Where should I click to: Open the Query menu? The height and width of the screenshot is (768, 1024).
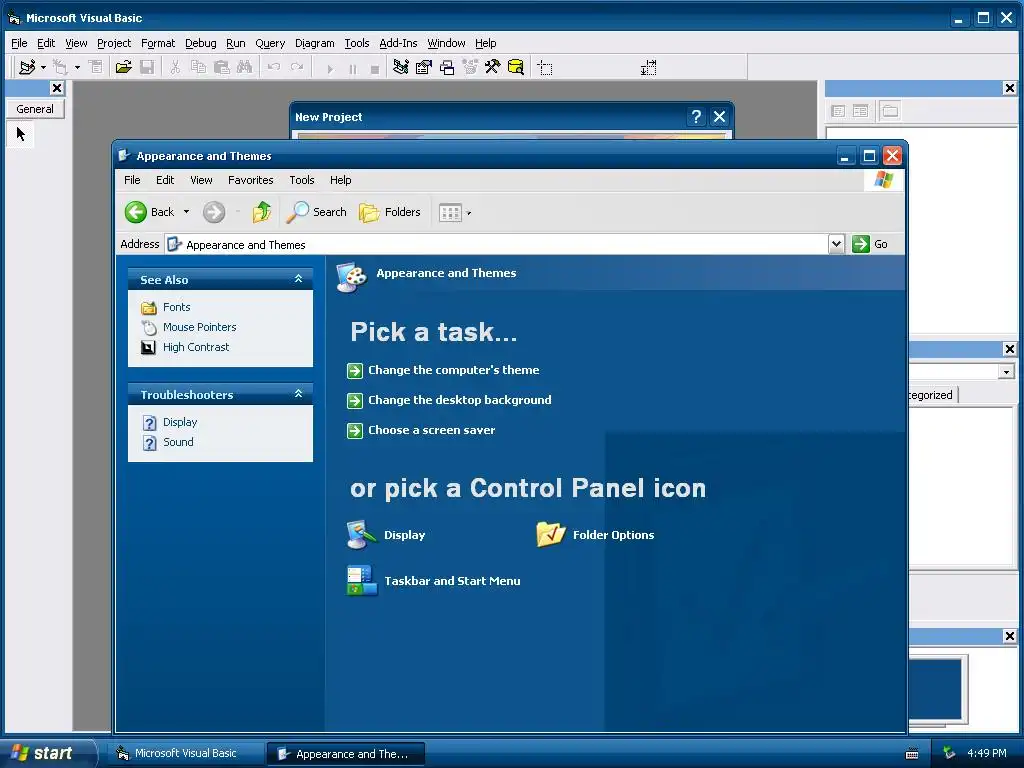(270, 43)
